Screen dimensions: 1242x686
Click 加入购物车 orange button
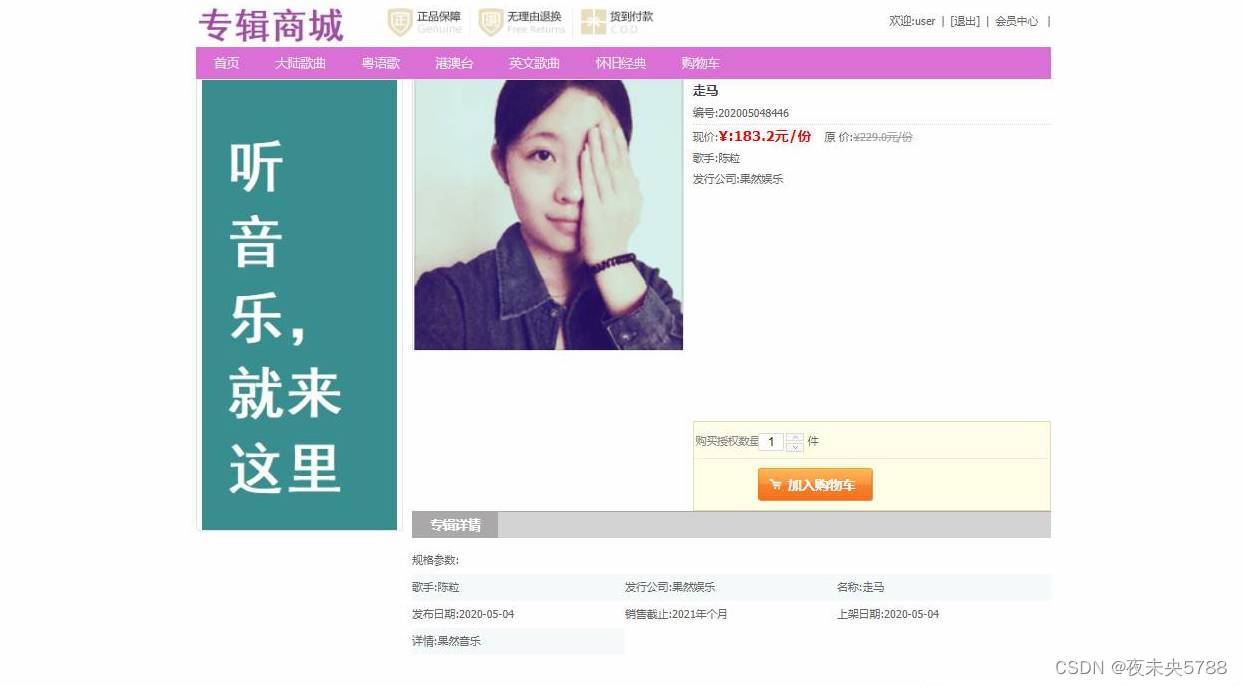815,485
